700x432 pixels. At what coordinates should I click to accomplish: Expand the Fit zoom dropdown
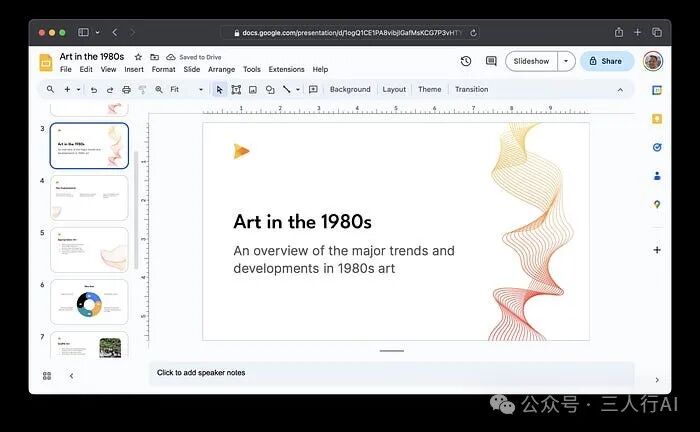click(x=200, y=89)
